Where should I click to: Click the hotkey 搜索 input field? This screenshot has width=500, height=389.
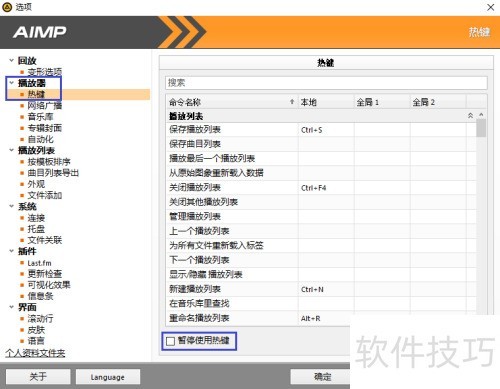click(326, 83)
